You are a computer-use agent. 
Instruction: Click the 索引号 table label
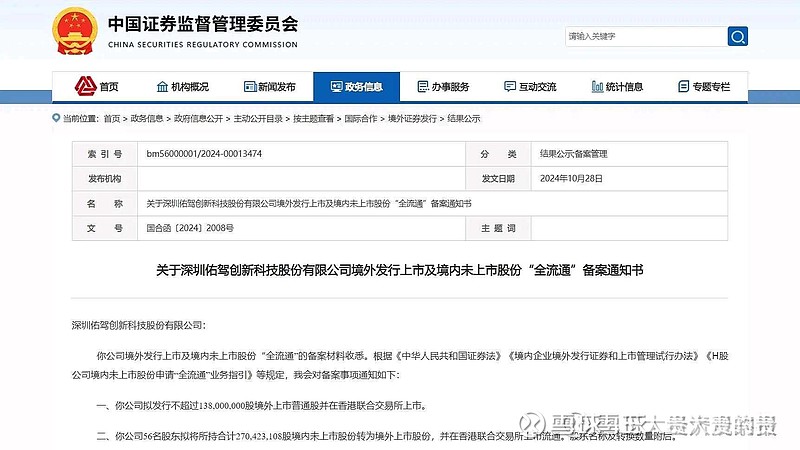coord(105,154)
